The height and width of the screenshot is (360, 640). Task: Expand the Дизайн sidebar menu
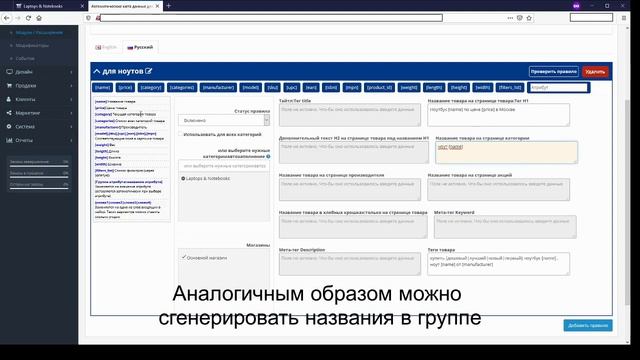[39, 72]
